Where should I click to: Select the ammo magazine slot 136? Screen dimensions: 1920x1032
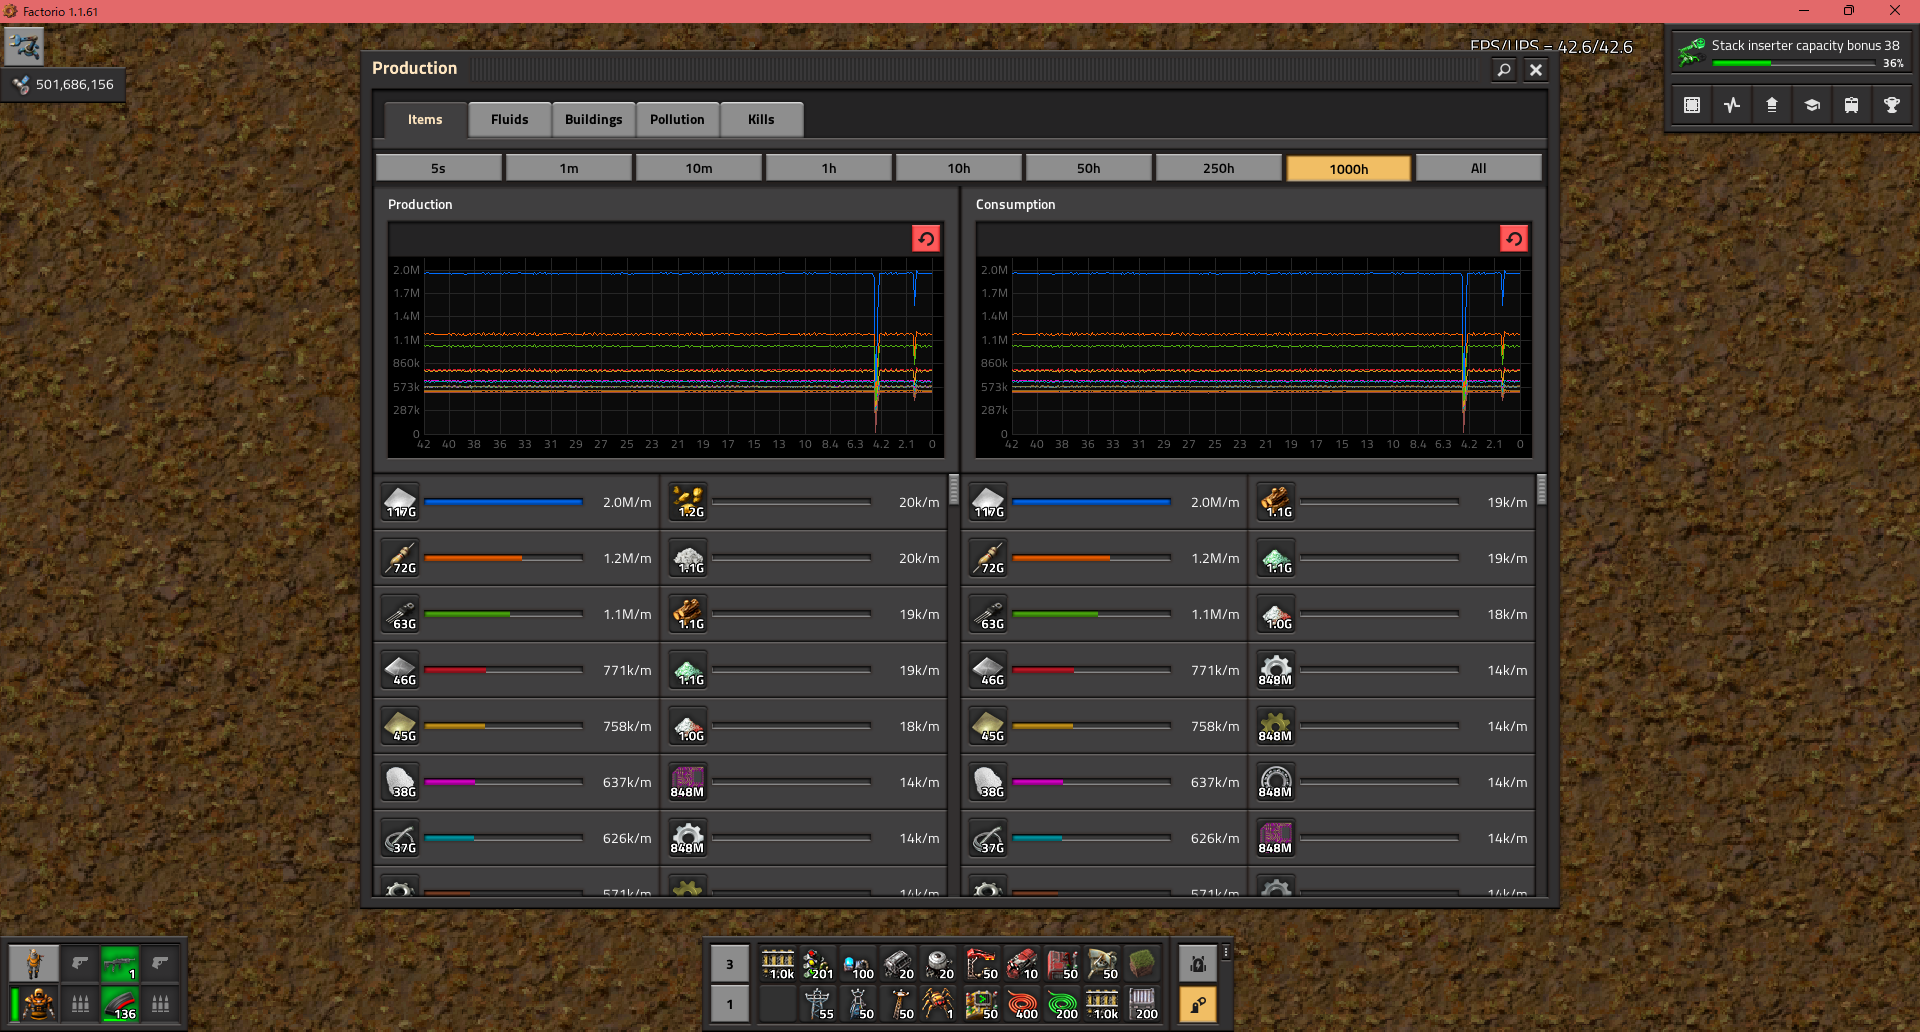click(120, 1003)
